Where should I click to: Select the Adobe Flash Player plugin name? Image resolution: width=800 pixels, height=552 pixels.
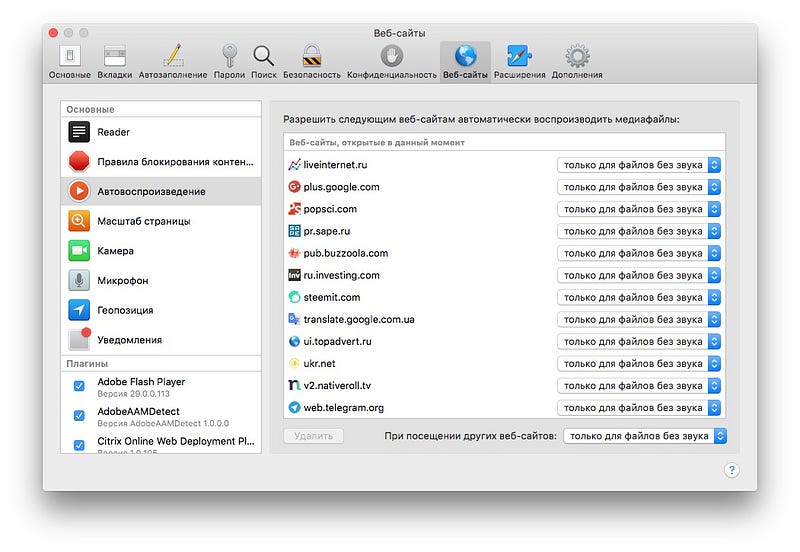click(141, 382)
